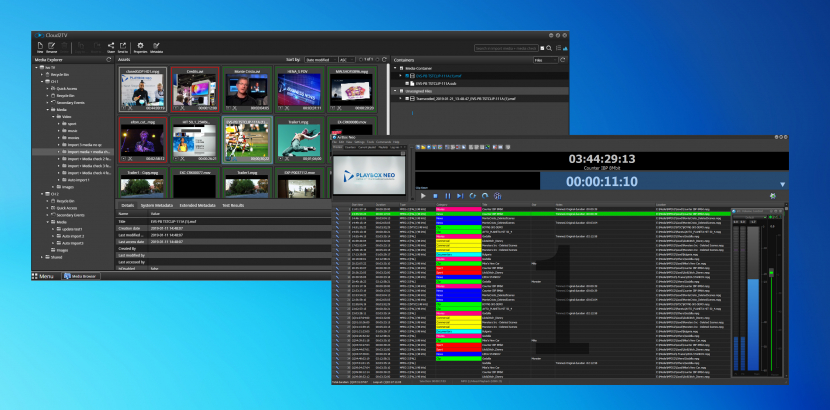This screenshot has height=410, width=830.
Task: Collapse Media Container in Containers panel
Action: (394, 69)
